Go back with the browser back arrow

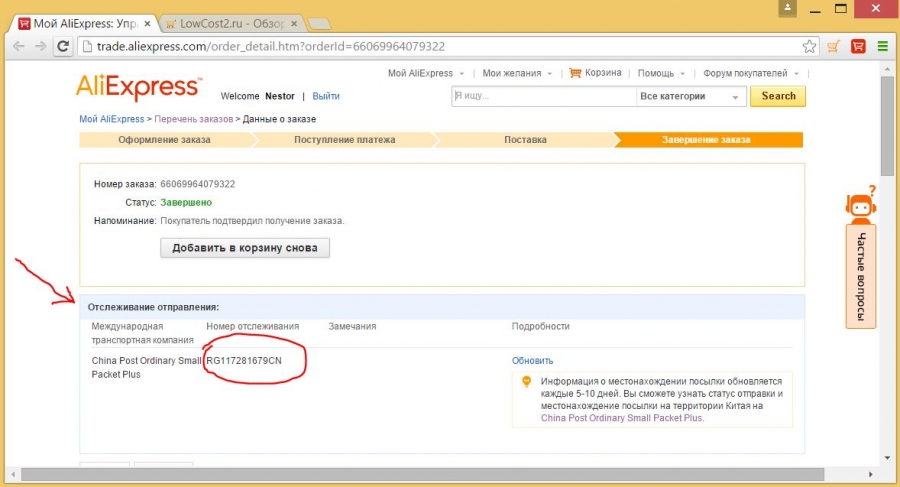click(x=18, y=47)
